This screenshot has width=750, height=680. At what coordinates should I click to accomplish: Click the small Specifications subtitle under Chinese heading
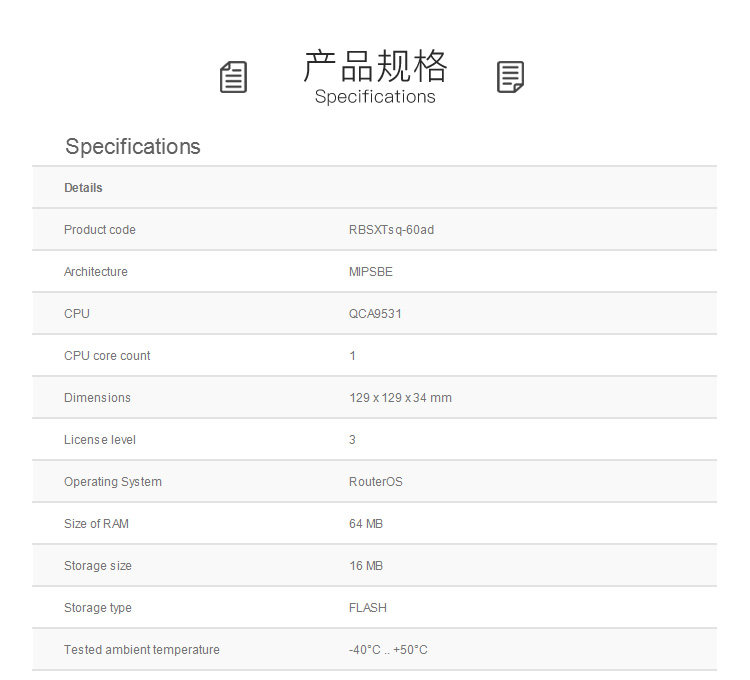(375, 97)
